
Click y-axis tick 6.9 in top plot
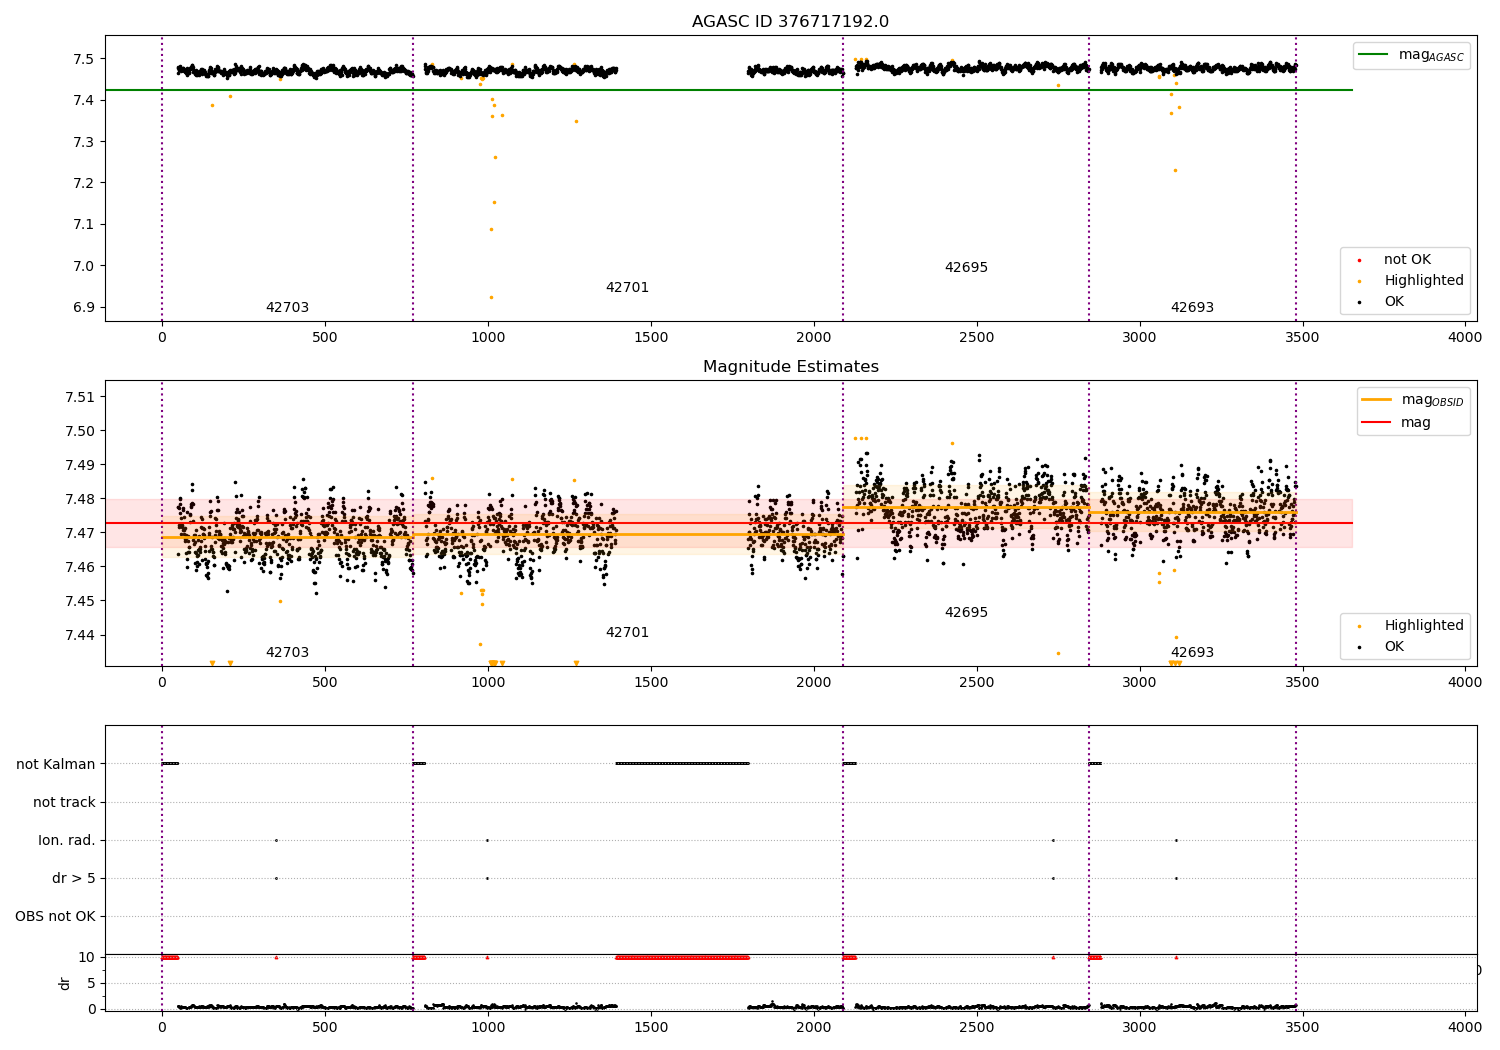[x=85, y=308]
